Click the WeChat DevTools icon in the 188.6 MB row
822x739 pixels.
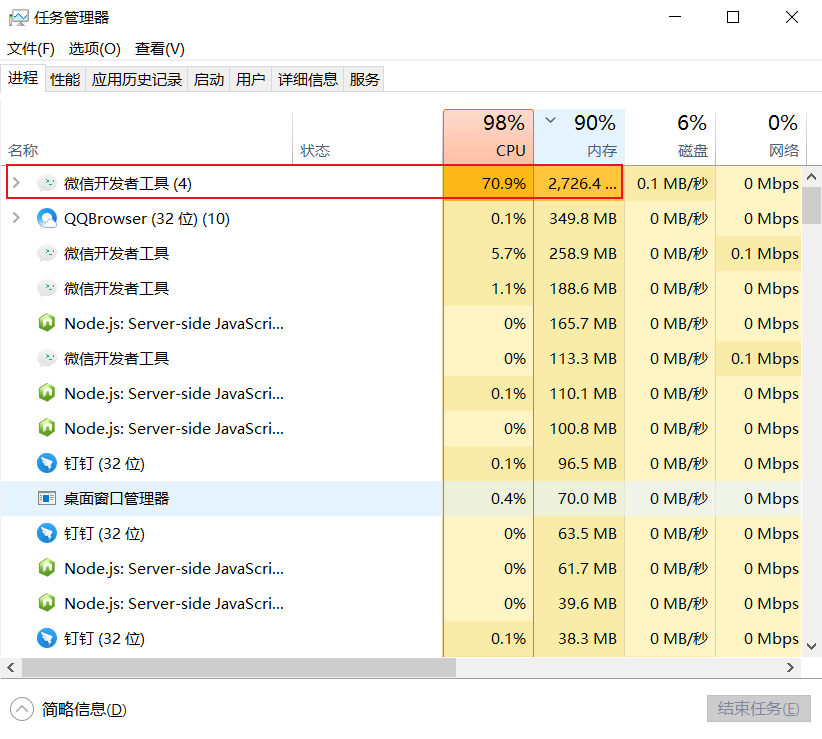point(47,288)
